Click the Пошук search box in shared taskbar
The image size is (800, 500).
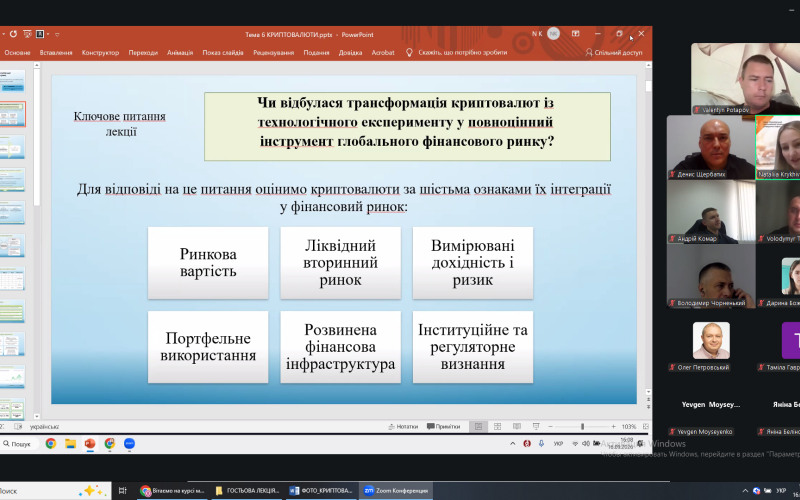17,444
